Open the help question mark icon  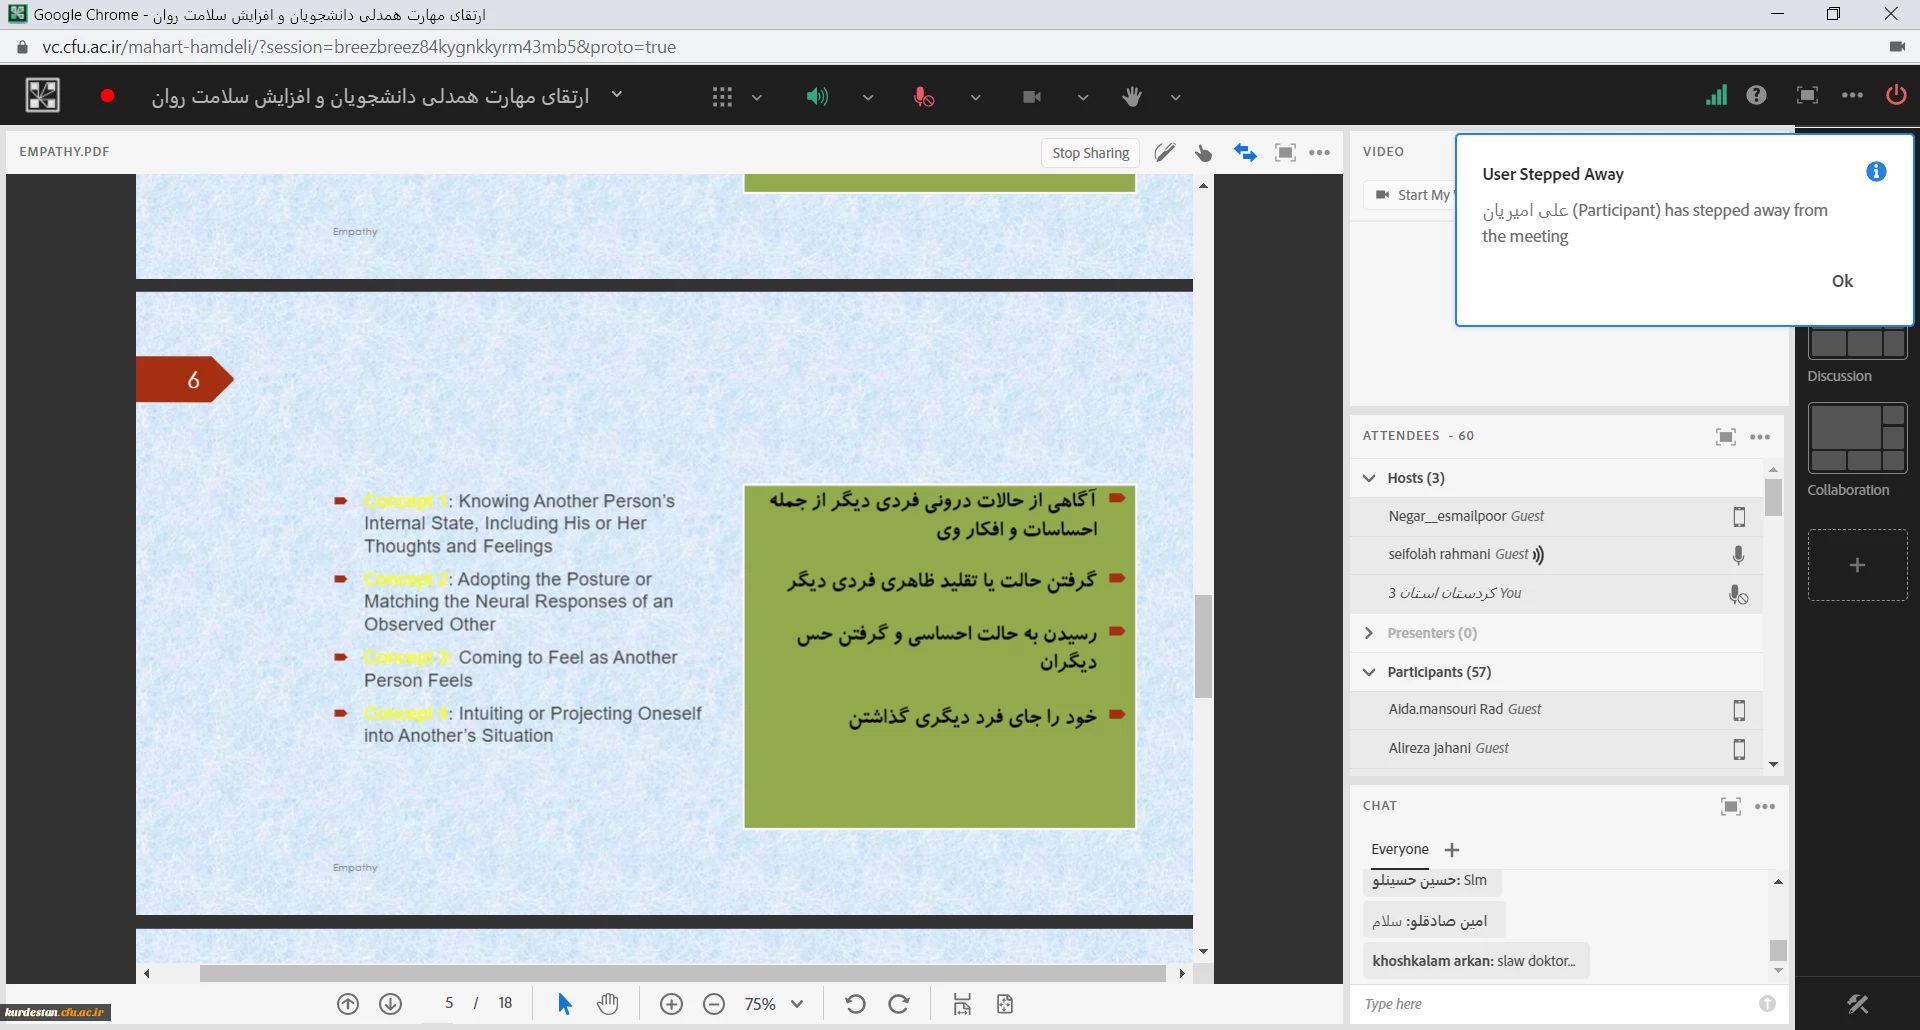(1756, 96)
